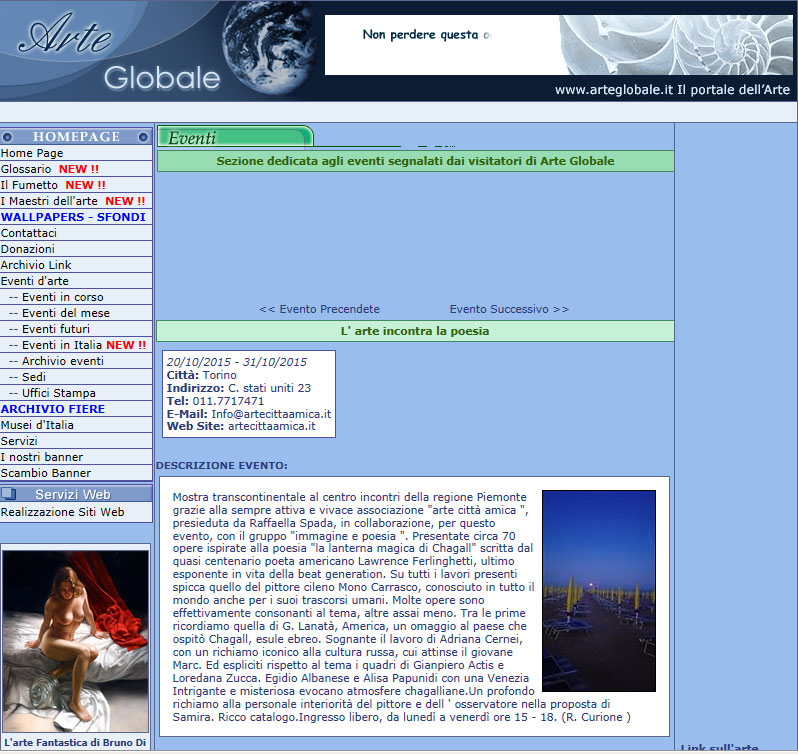Click the Sezione dedicata agli eventi banner
Screen dimensions: 798x754
pyautogui.click(x=415, y=161)
